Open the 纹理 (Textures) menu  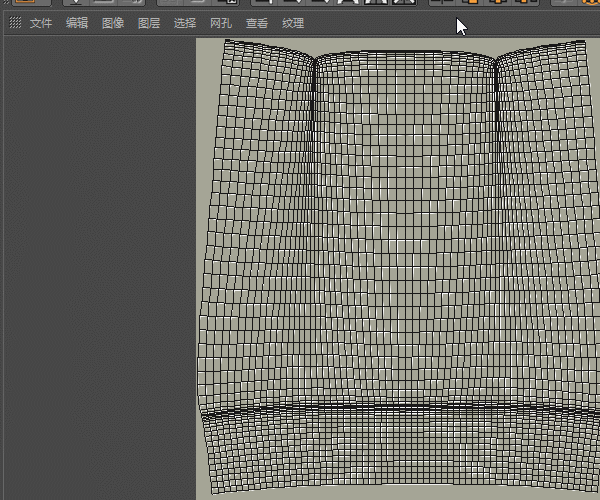coord(293,22)
